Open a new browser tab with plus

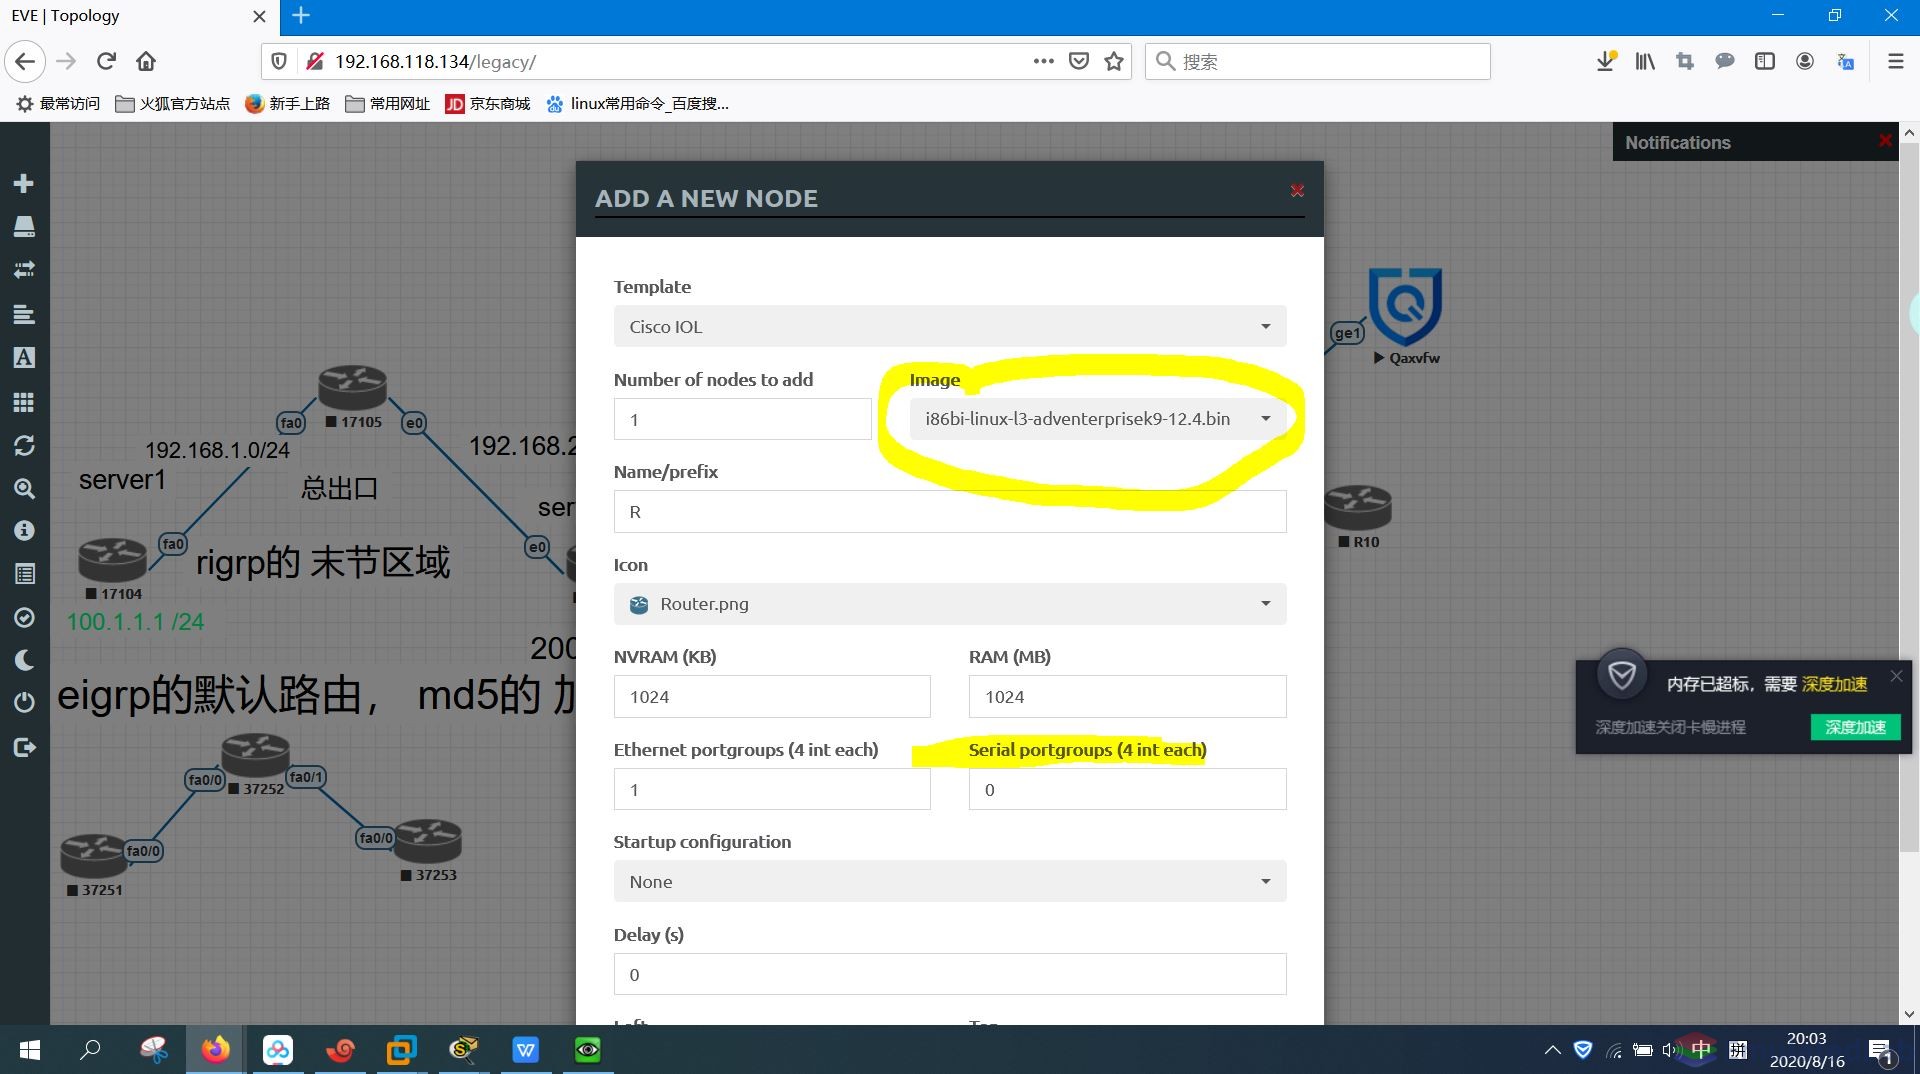click(301, 15)
